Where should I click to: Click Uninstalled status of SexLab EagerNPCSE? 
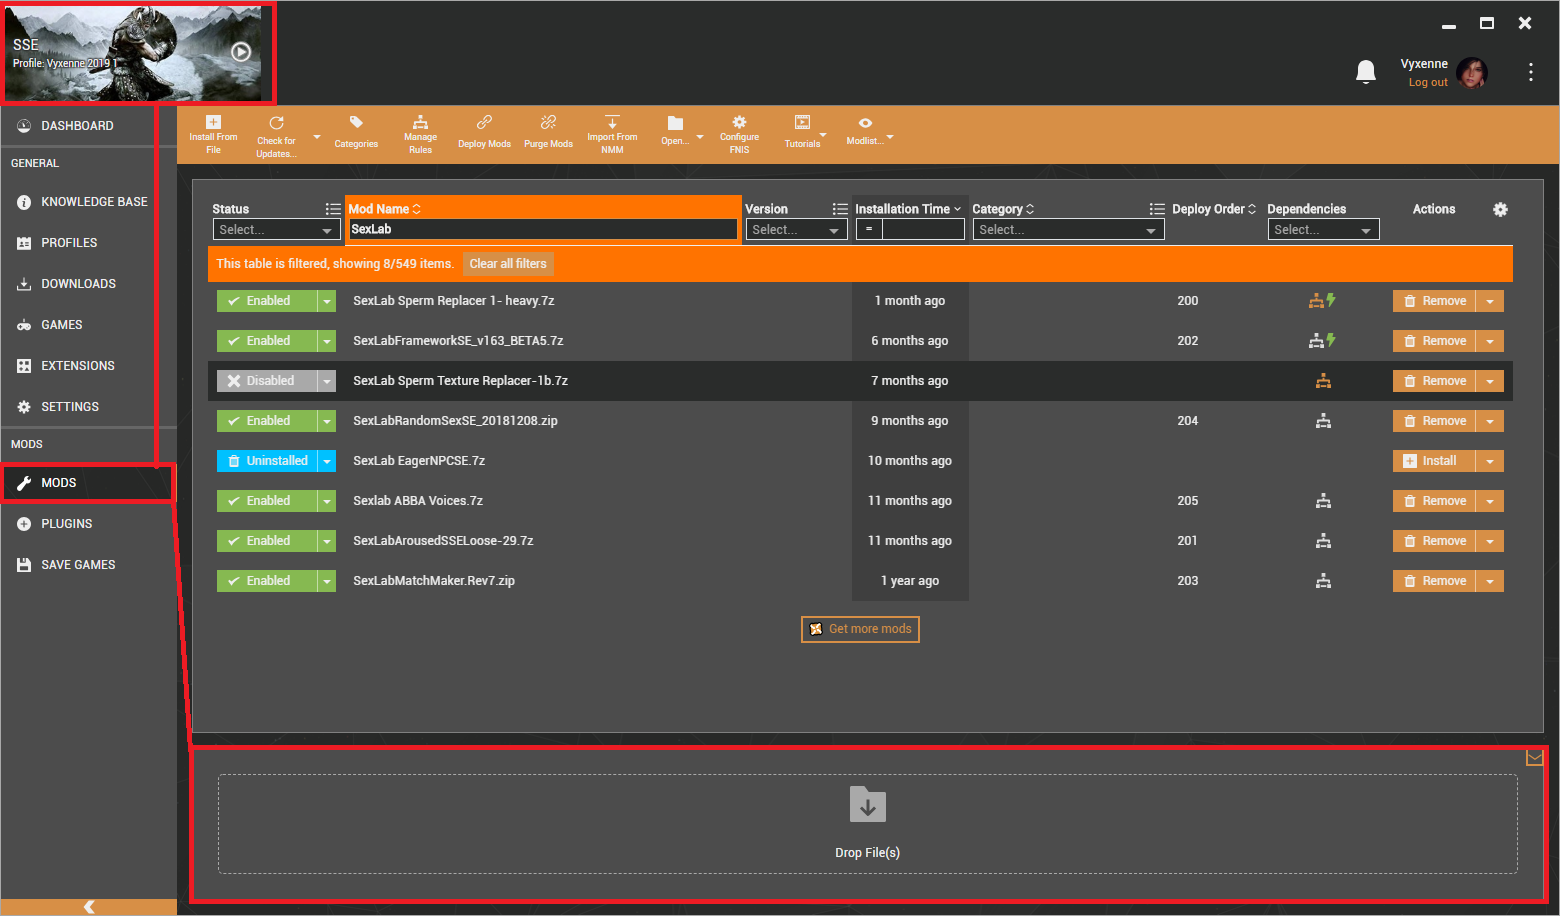click(x=267, y=460)
